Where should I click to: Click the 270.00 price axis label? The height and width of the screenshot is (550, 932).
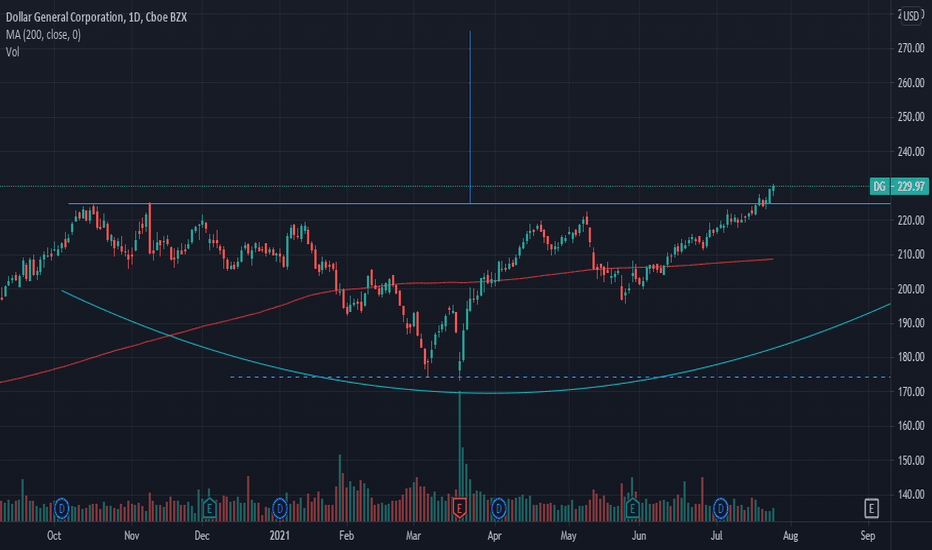[x=911, y=48]
